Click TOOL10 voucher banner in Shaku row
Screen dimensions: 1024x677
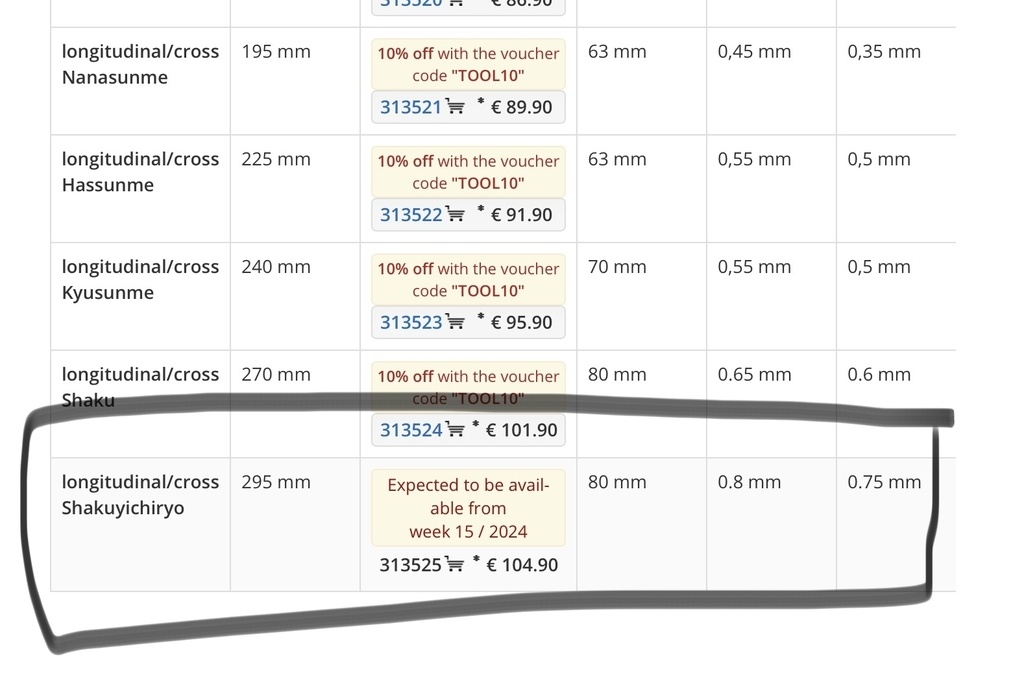[x=468, y=387]
